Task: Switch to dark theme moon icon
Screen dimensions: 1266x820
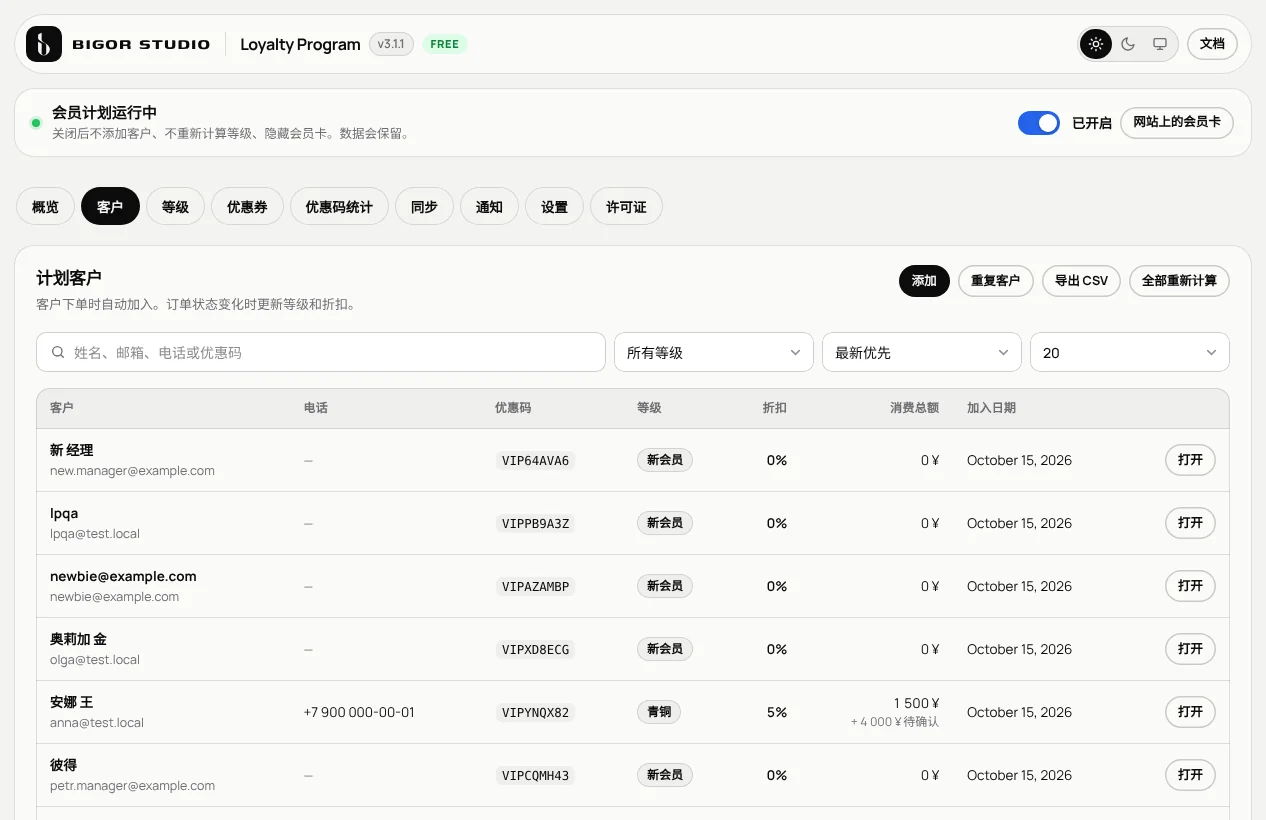Action: pyautogui.click(x=1128, y=44)
